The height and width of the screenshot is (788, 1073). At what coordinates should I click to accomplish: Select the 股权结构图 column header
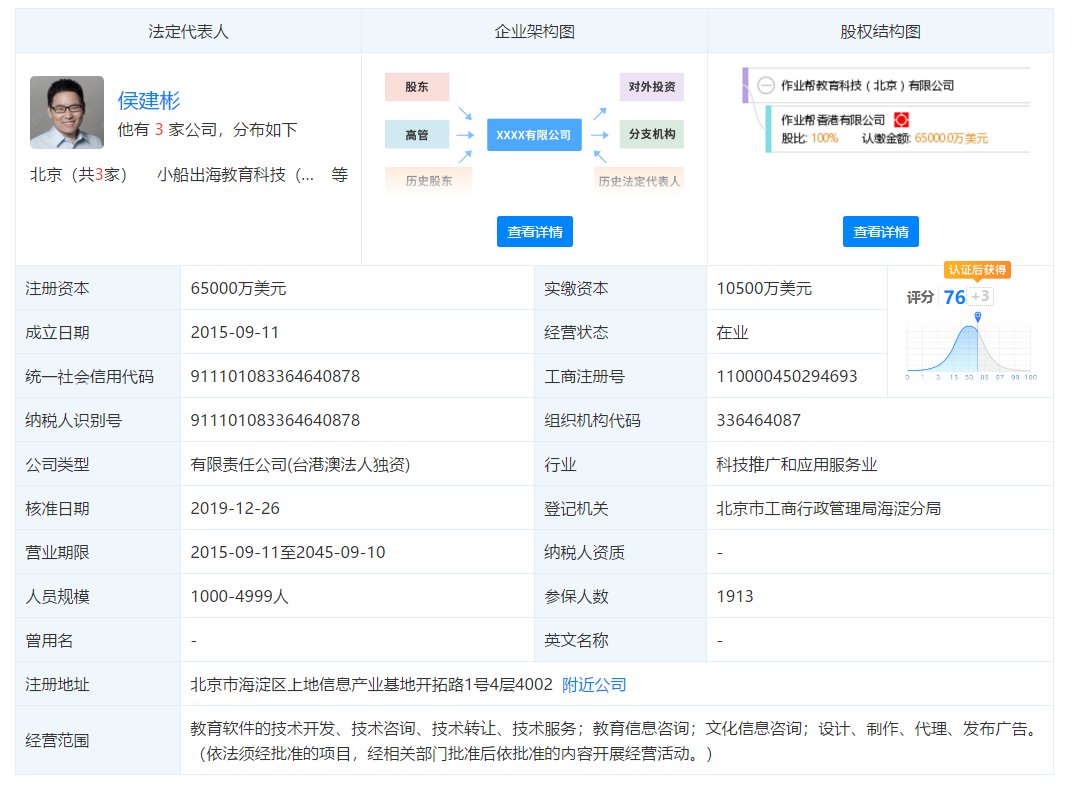pyautogui.click(x=880, y=31)
